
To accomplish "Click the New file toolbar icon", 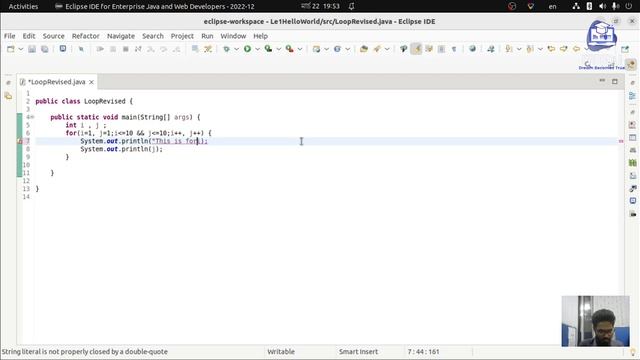I will tap(11, 49).
